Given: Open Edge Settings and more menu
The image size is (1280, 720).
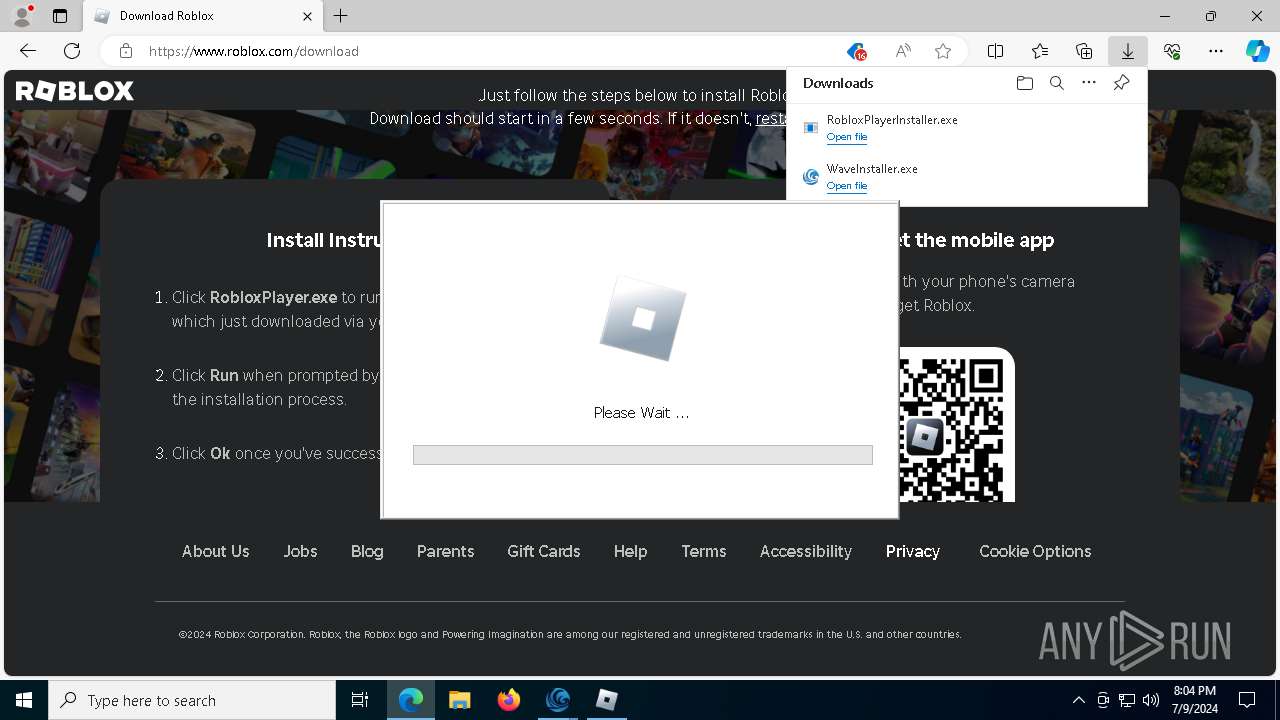Looking at the screenshot, I should tap(1216, 51).
